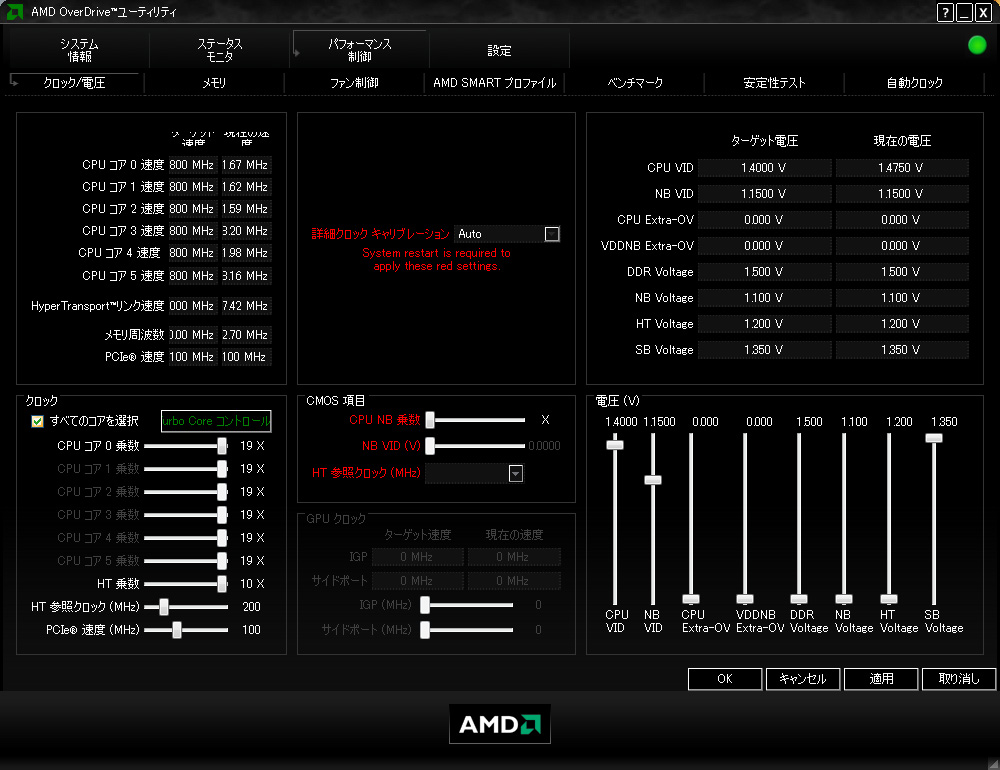This screenshot has height=770, width=1000.
Task: Click the 取り消し button
Action: (959, 679)
